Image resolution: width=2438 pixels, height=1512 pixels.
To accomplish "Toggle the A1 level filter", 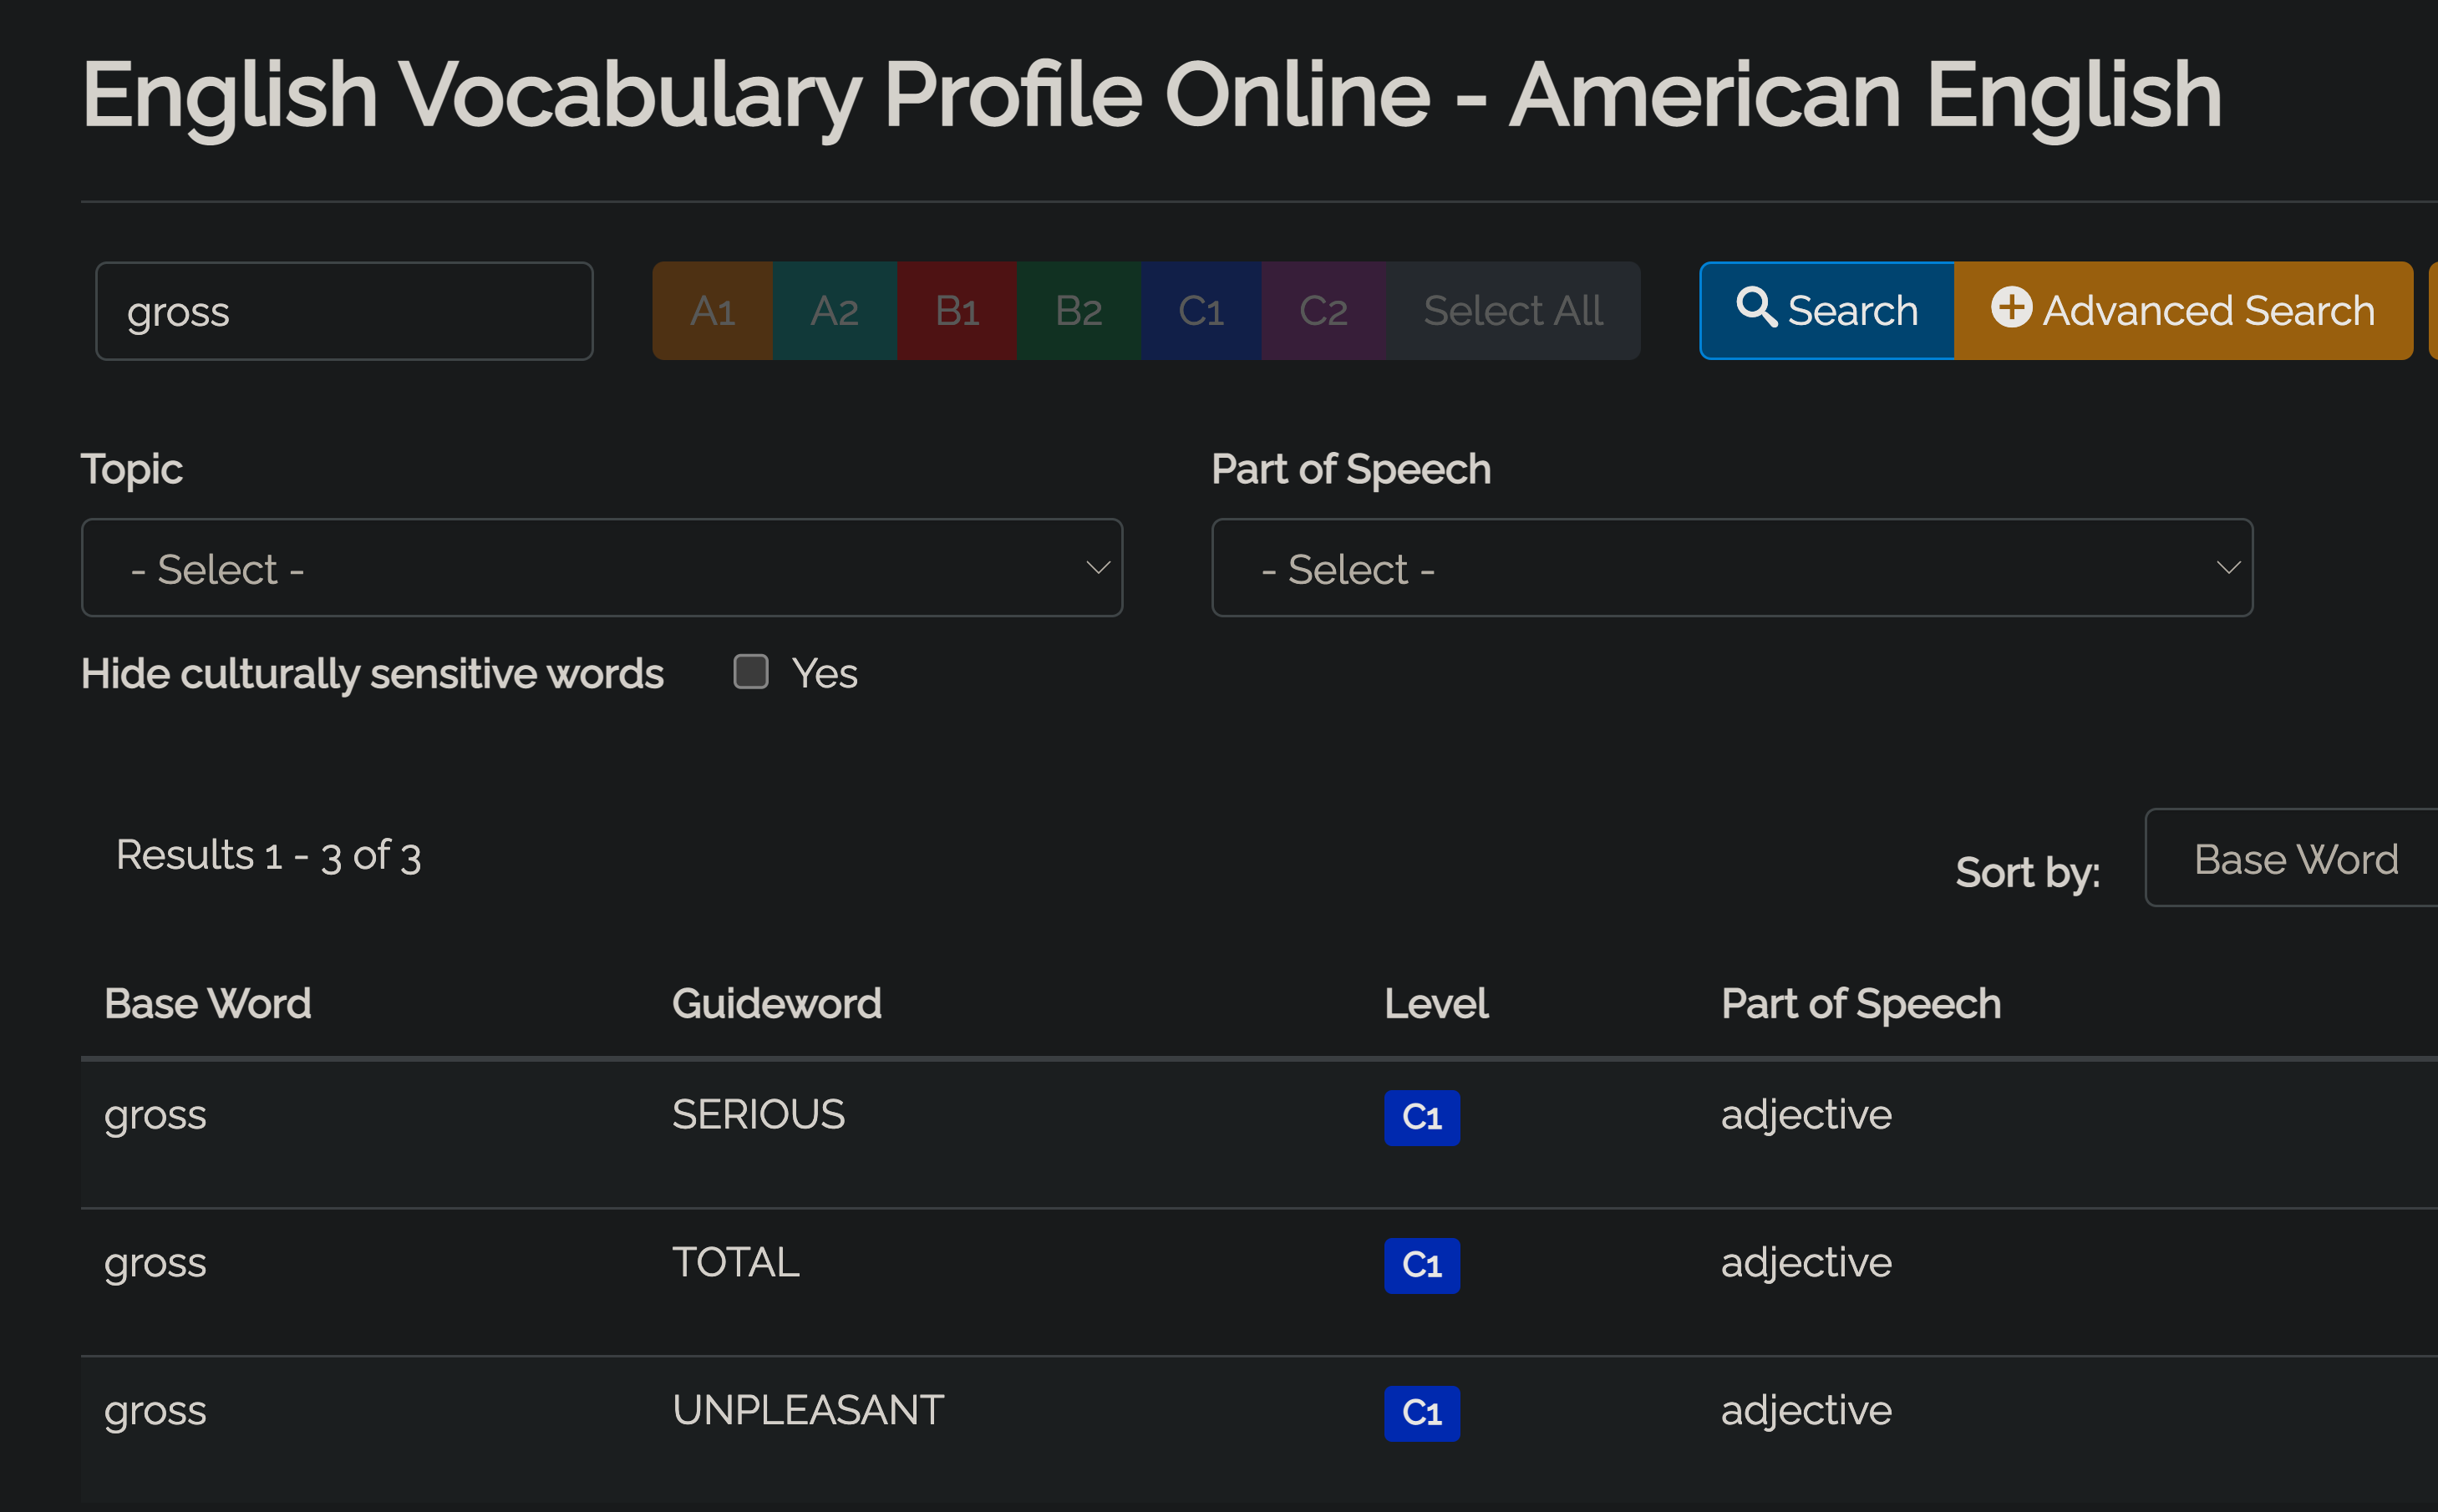I will (x=712, y=311).
